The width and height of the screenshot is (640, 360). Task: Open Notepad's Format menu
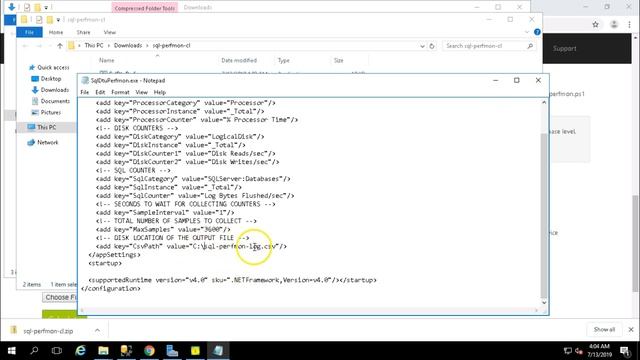pyautogui.click(x=120, y=92)
